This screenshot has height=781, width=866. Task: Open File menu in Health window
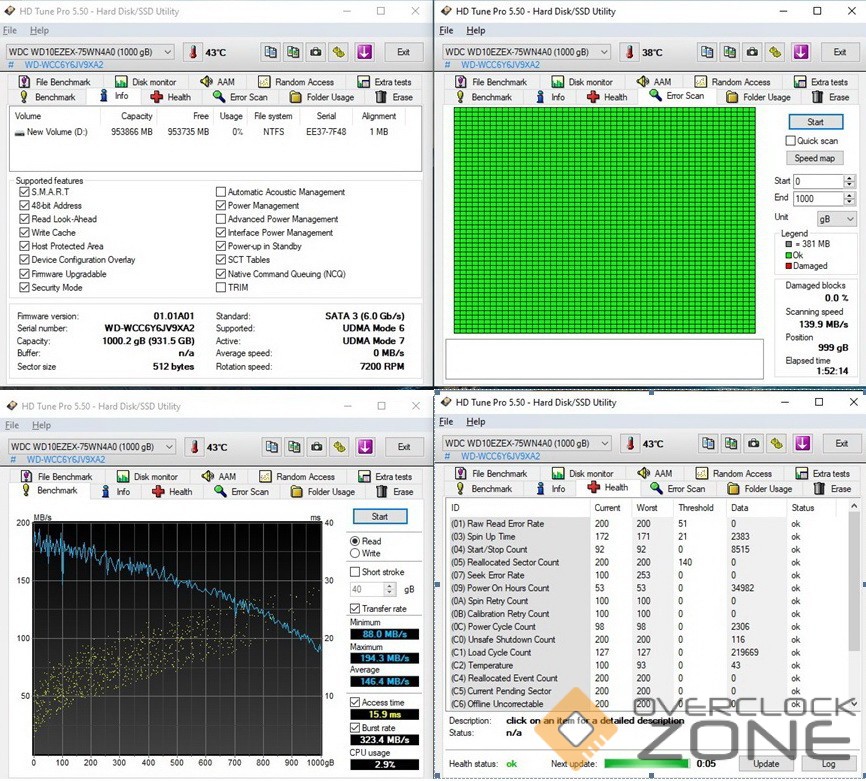[446, 421]
